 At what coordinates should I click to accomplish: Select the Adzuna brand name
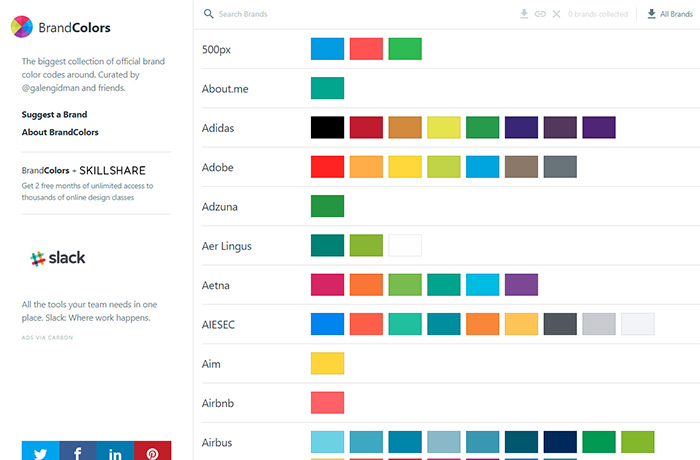point(220,206)
